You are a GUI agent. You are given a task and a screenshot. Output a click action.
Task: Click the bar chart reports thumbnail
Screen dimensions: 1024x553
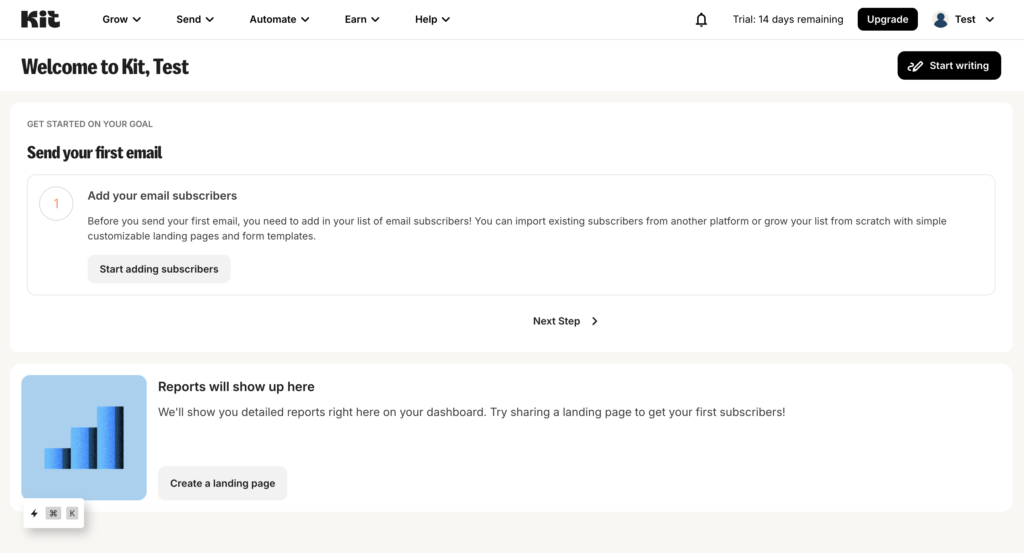[84, 437]
